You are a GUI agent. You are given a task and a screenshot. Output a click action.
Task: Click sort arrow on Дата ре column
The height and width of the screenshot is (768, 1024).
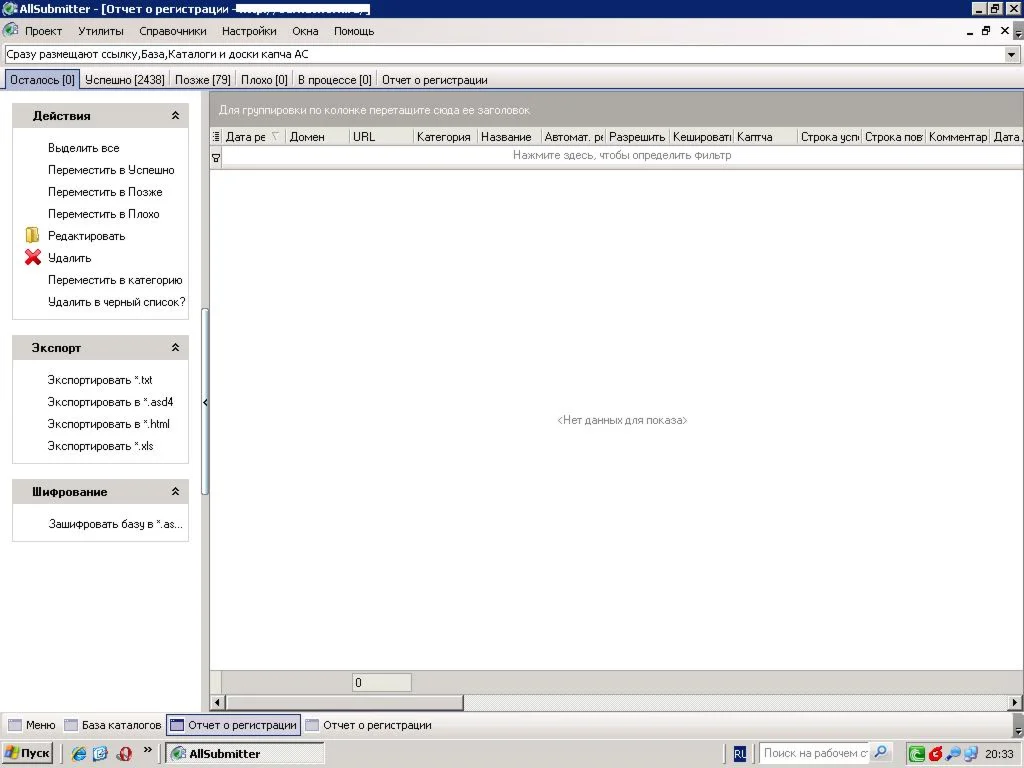[275, 136]
